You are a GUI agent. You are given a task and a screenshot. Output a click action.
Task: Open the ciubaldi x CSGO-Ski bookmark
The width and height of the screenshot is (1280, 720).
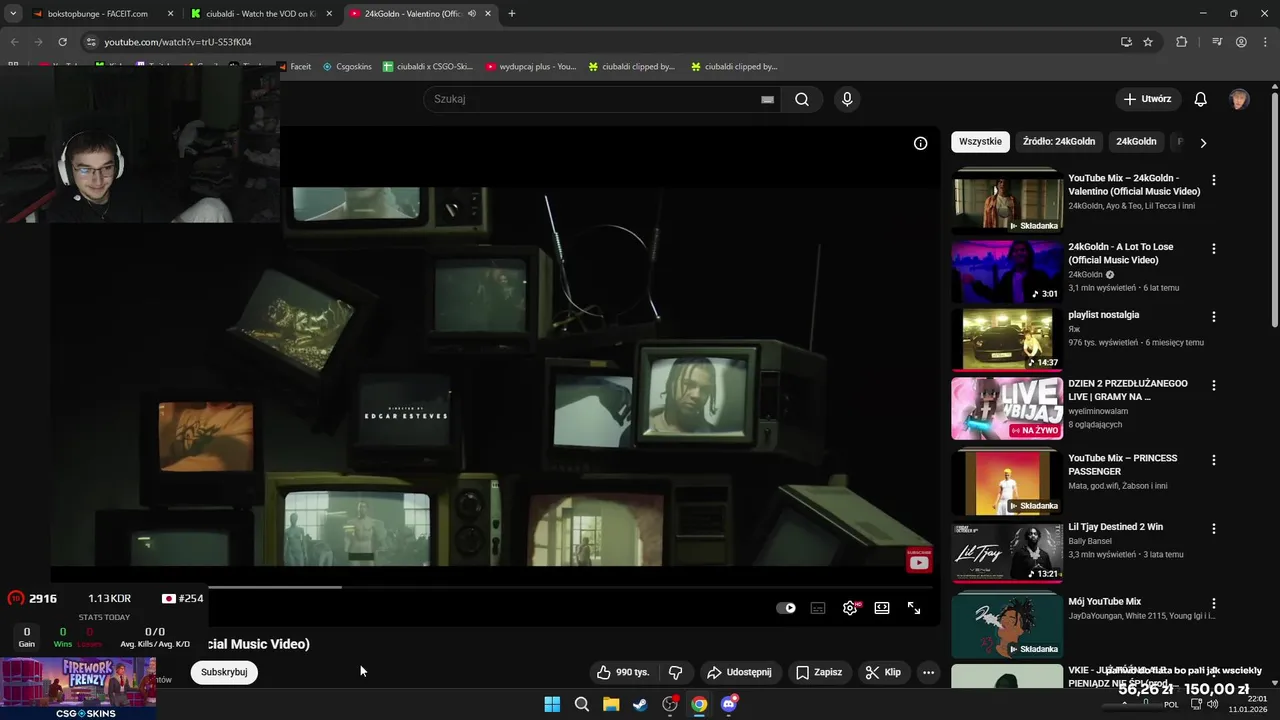coord(428,67)
